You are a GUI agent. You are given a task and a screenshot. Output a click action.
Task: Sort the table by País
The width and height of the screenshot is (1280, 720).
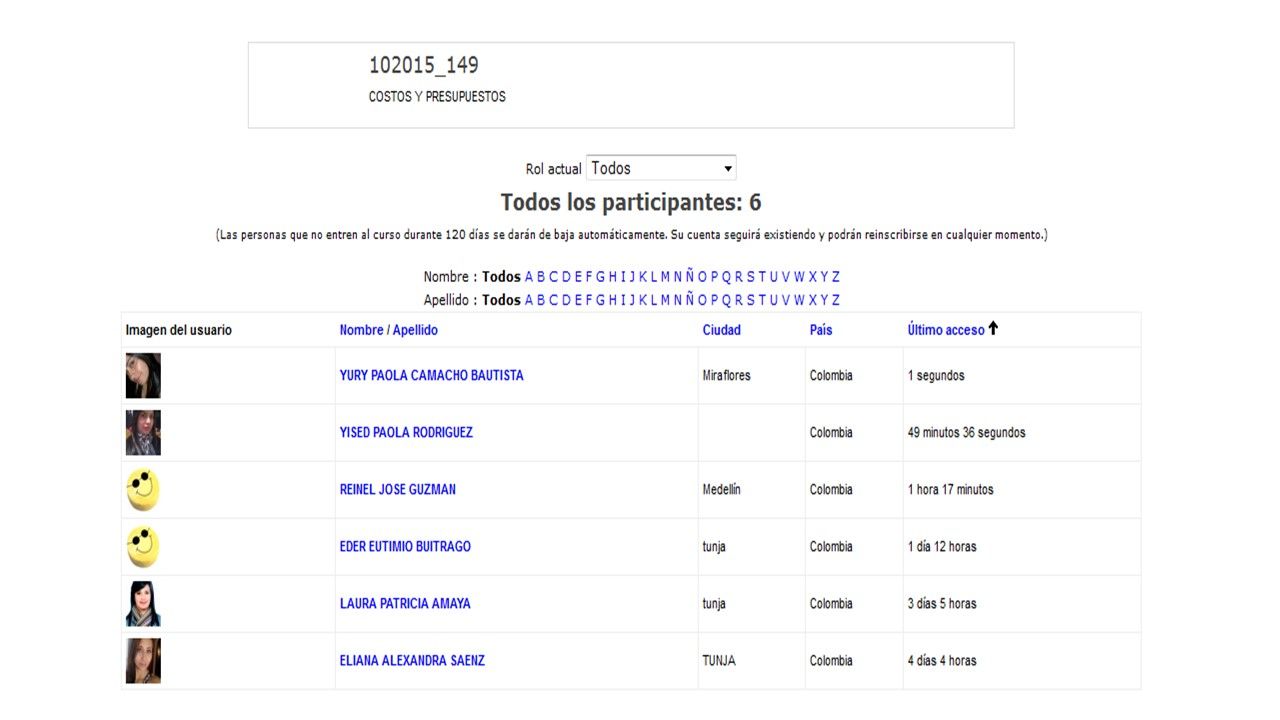coord(821,329)
